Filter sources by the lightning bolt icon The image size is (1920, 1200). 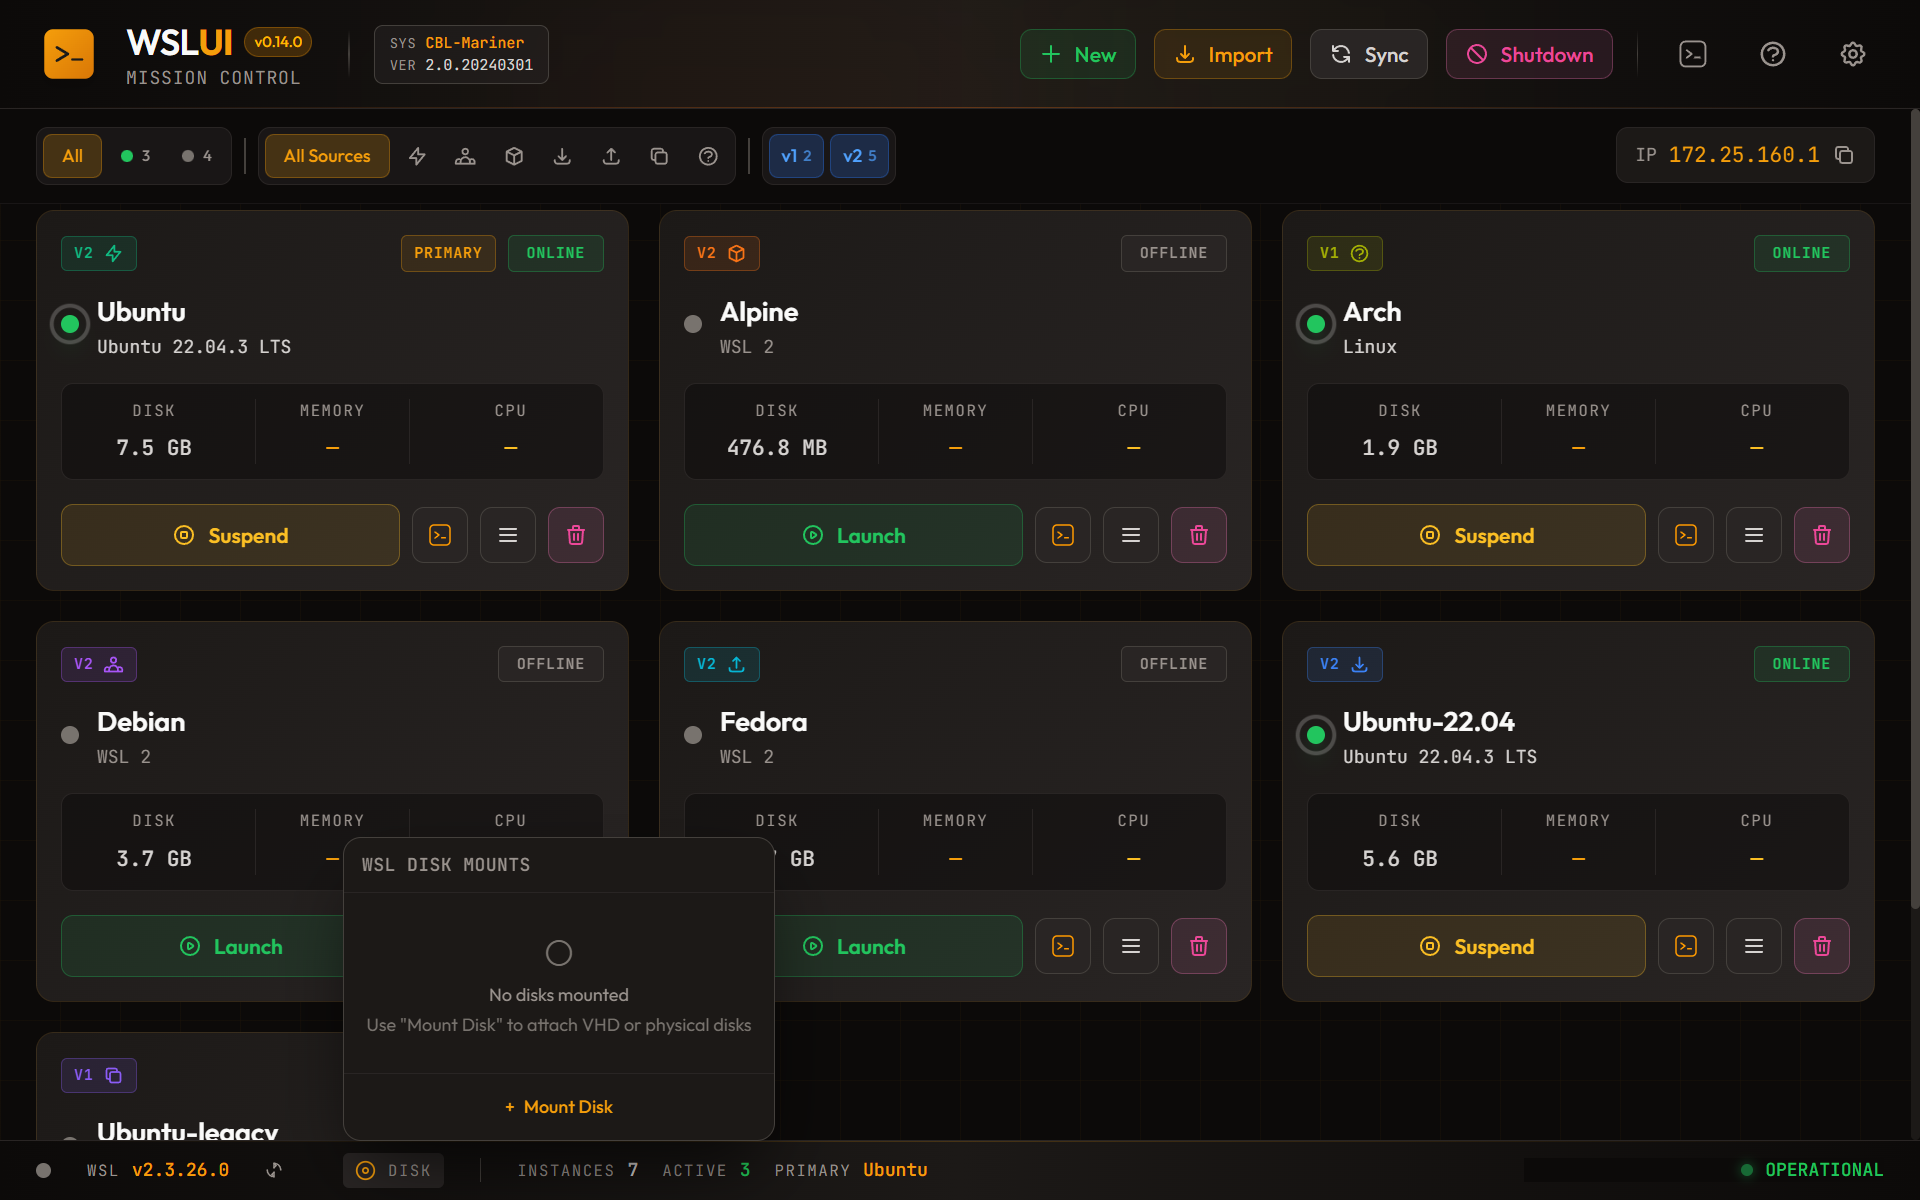point(417,156)
